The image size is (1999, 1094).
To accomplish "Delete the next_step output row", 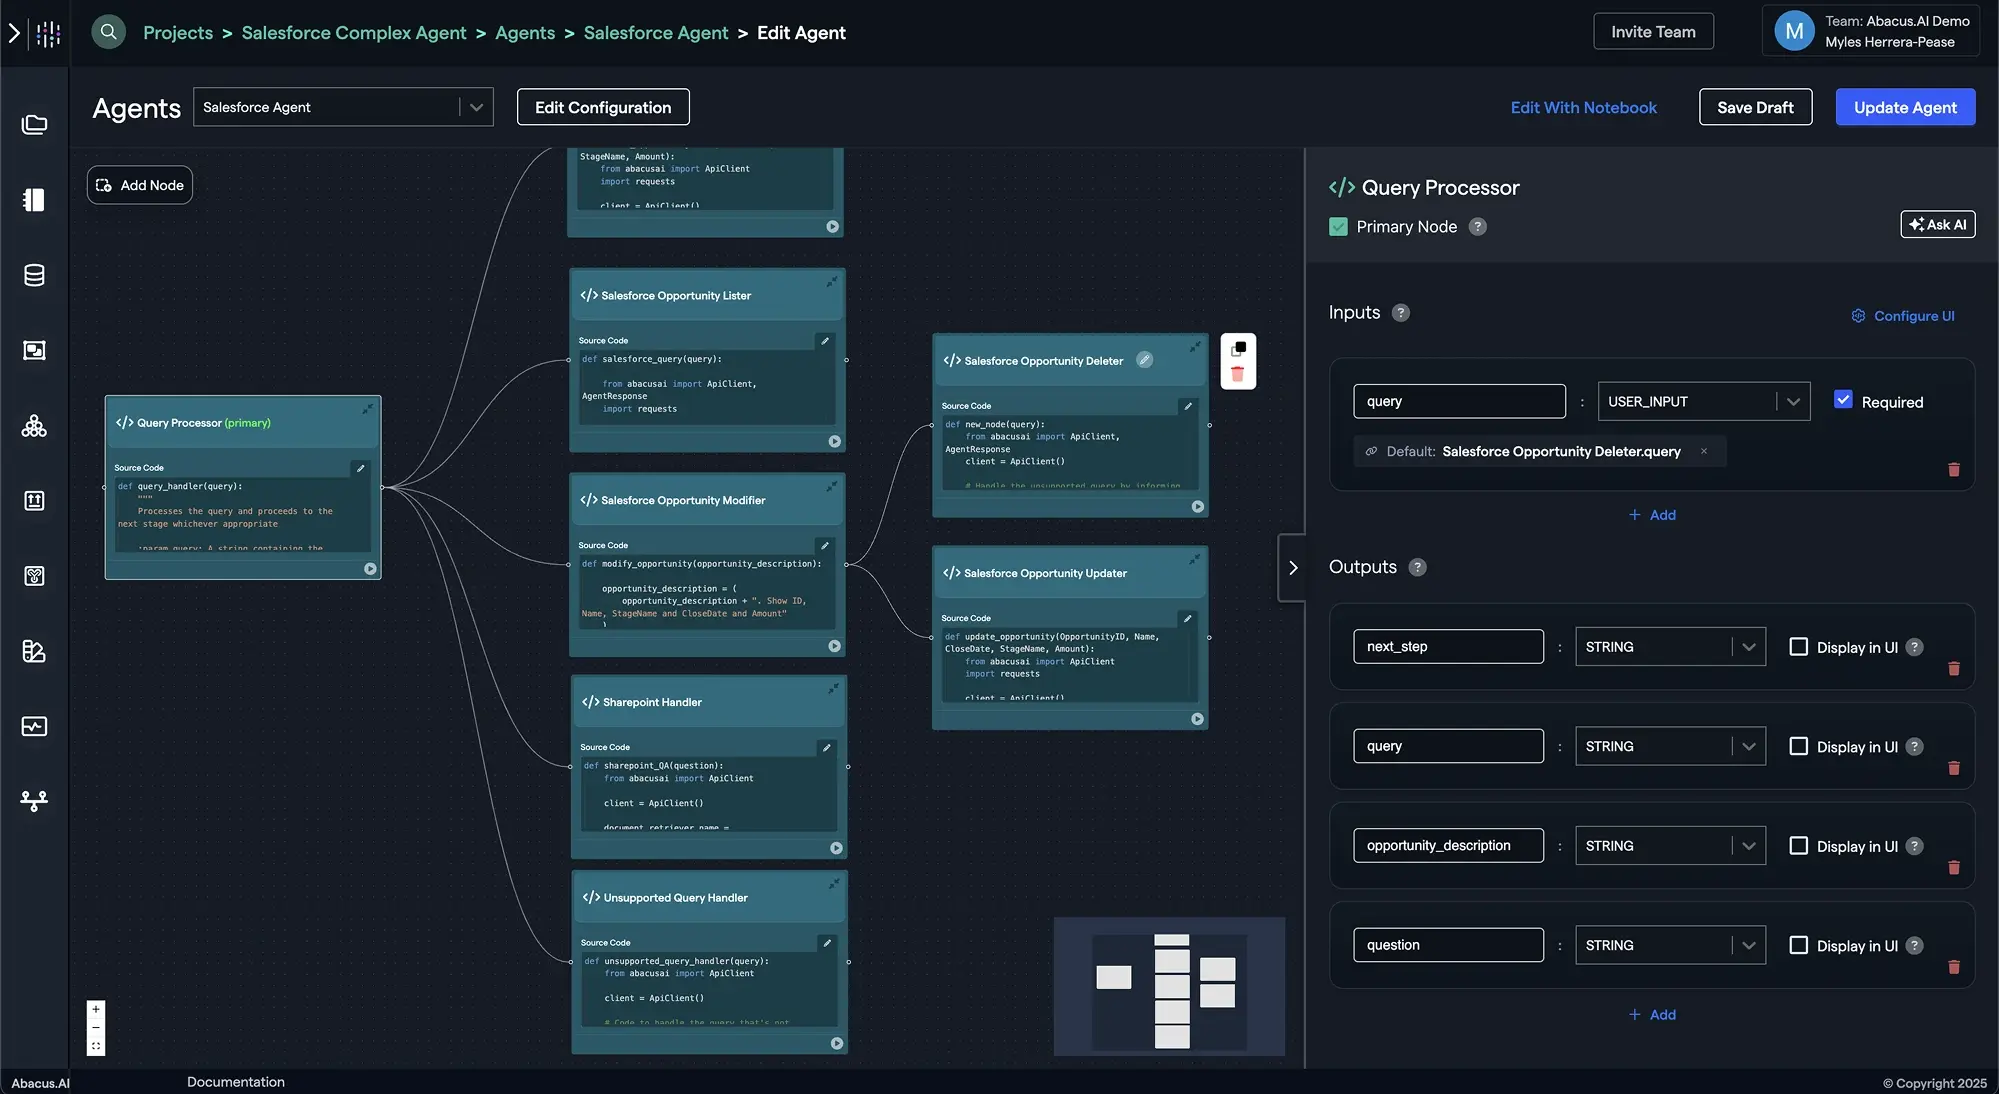I will pyautogui.click(x=1953, y=669).
